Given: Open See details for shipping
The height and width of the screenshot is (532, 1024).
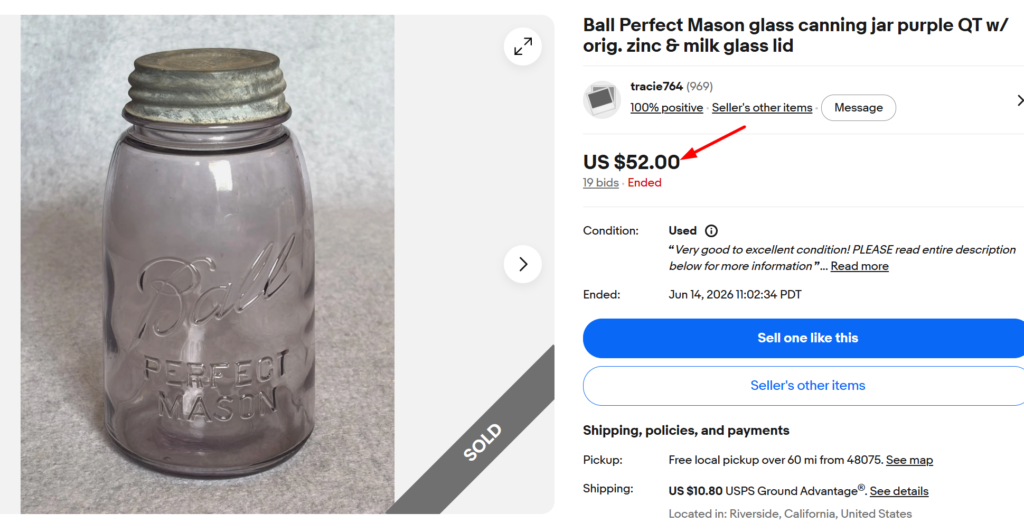Looking at the screenshot, I should [899, 491].
